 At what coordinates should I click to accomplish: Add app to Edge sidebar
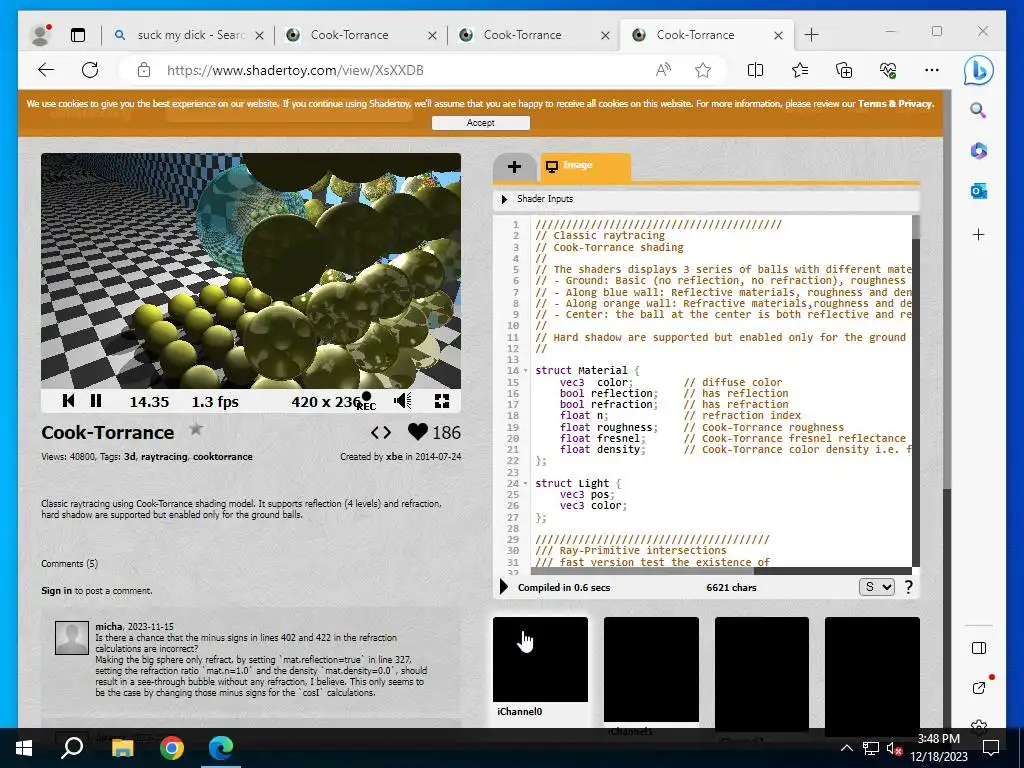click(978, 234)
